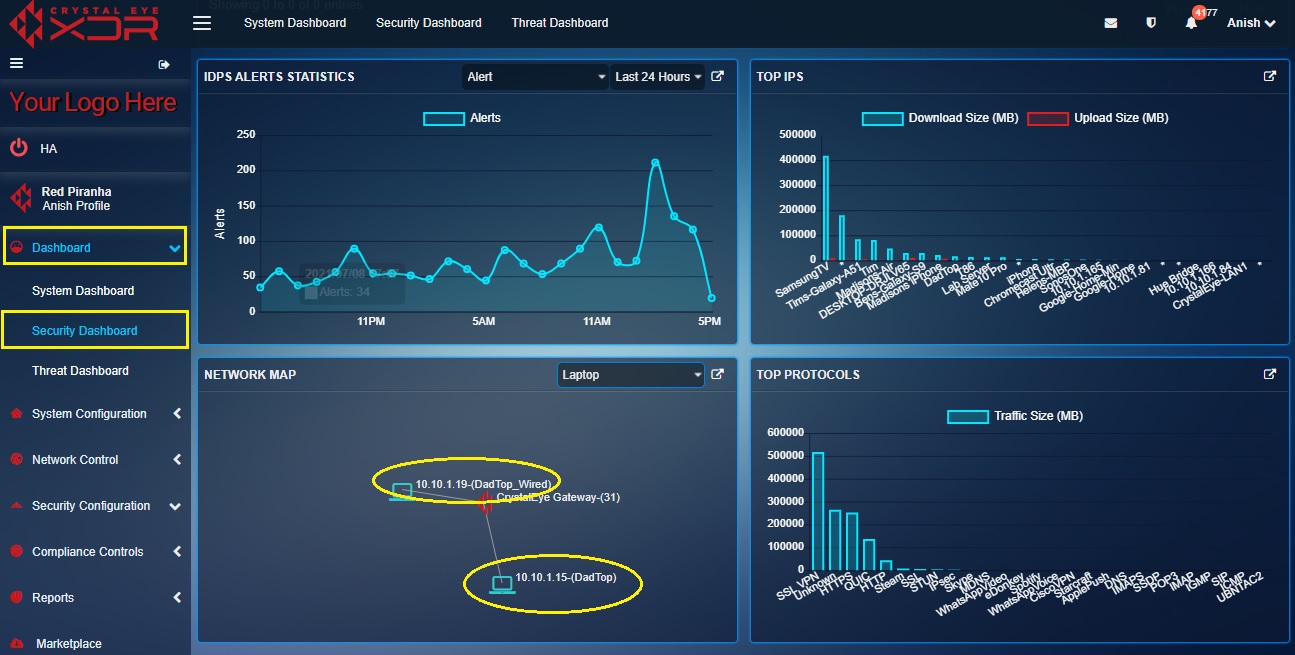Click the sidebar hamburger icon

point(16,64)
